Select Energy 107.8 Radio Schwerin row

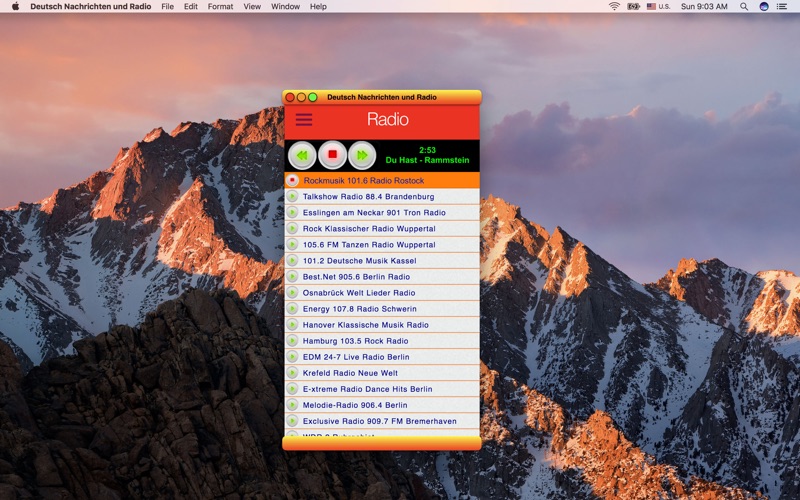[382, 309]
